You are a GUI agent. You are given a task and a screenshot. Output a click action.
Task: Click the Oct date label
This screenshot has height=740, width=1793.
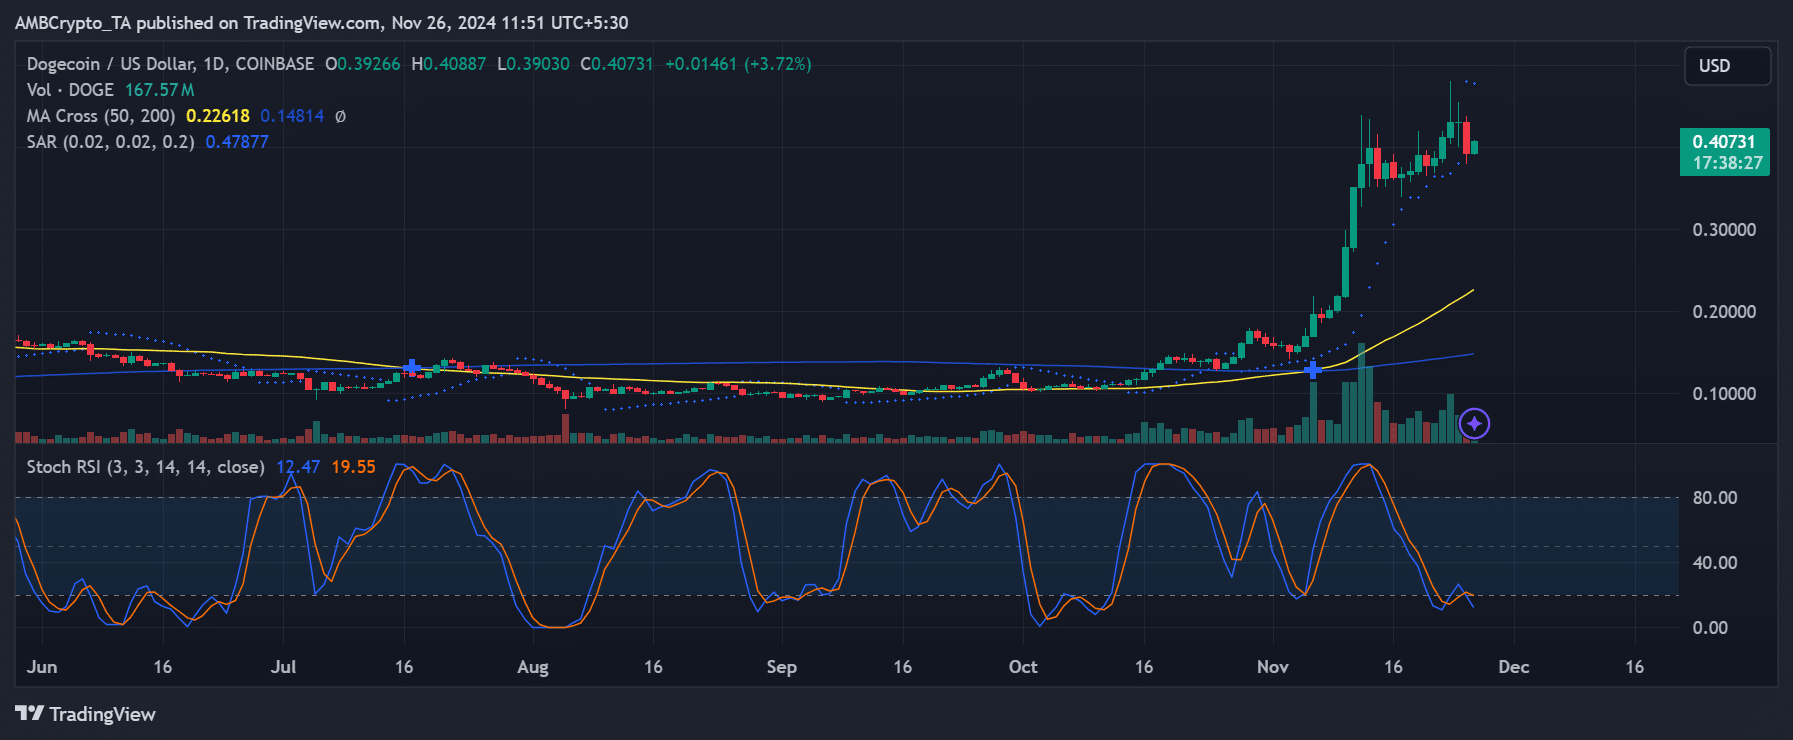click(x=1023, y=667)
